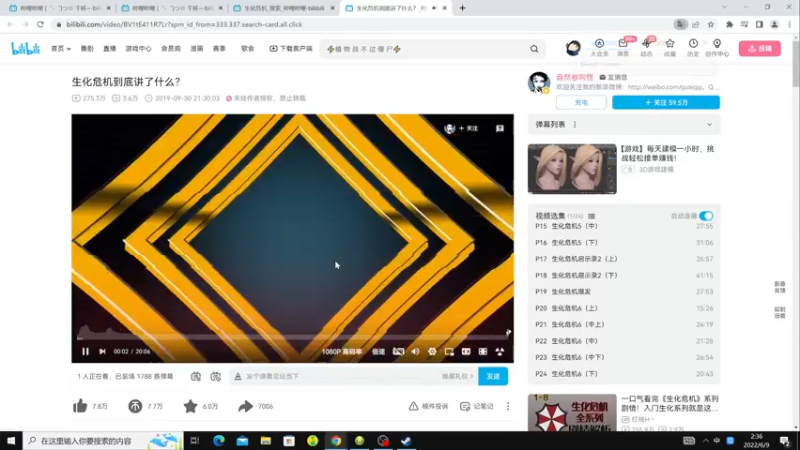Open the playback speed 倍速 menu
800x450 pixels.
(x=378, y=352)
